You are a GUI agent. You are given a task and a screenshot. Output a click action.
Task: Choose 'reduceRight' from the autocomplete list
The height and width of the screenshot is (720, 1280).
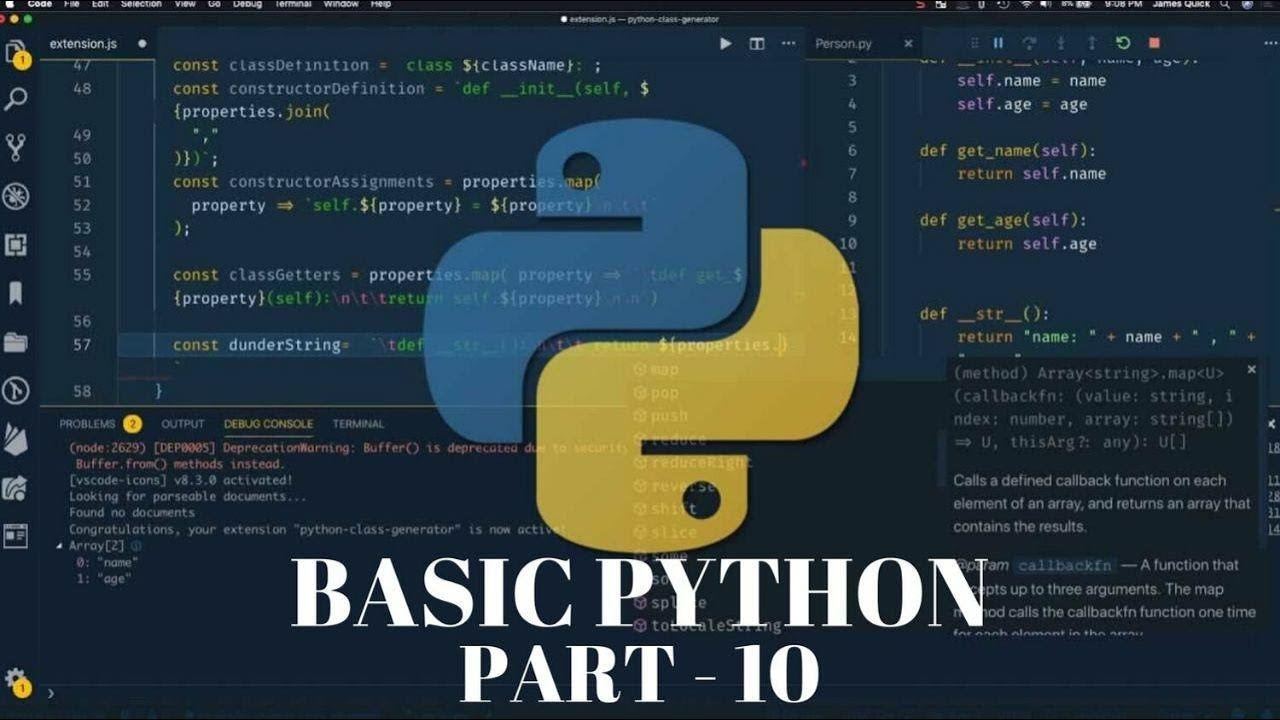pos(692,462)
